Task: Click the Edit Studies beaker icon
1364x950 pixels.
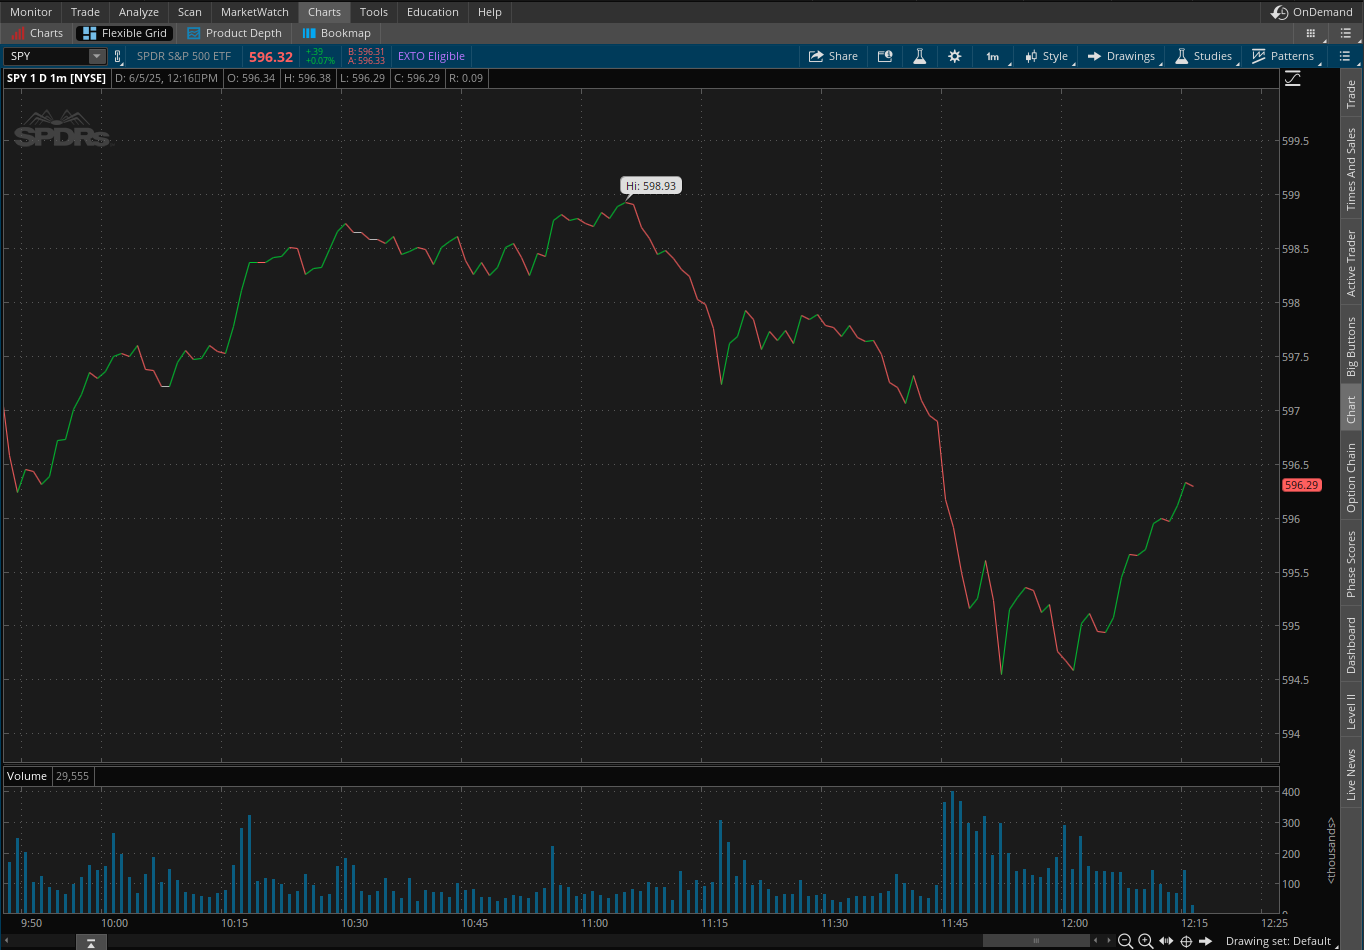Action: click(919, 56)
